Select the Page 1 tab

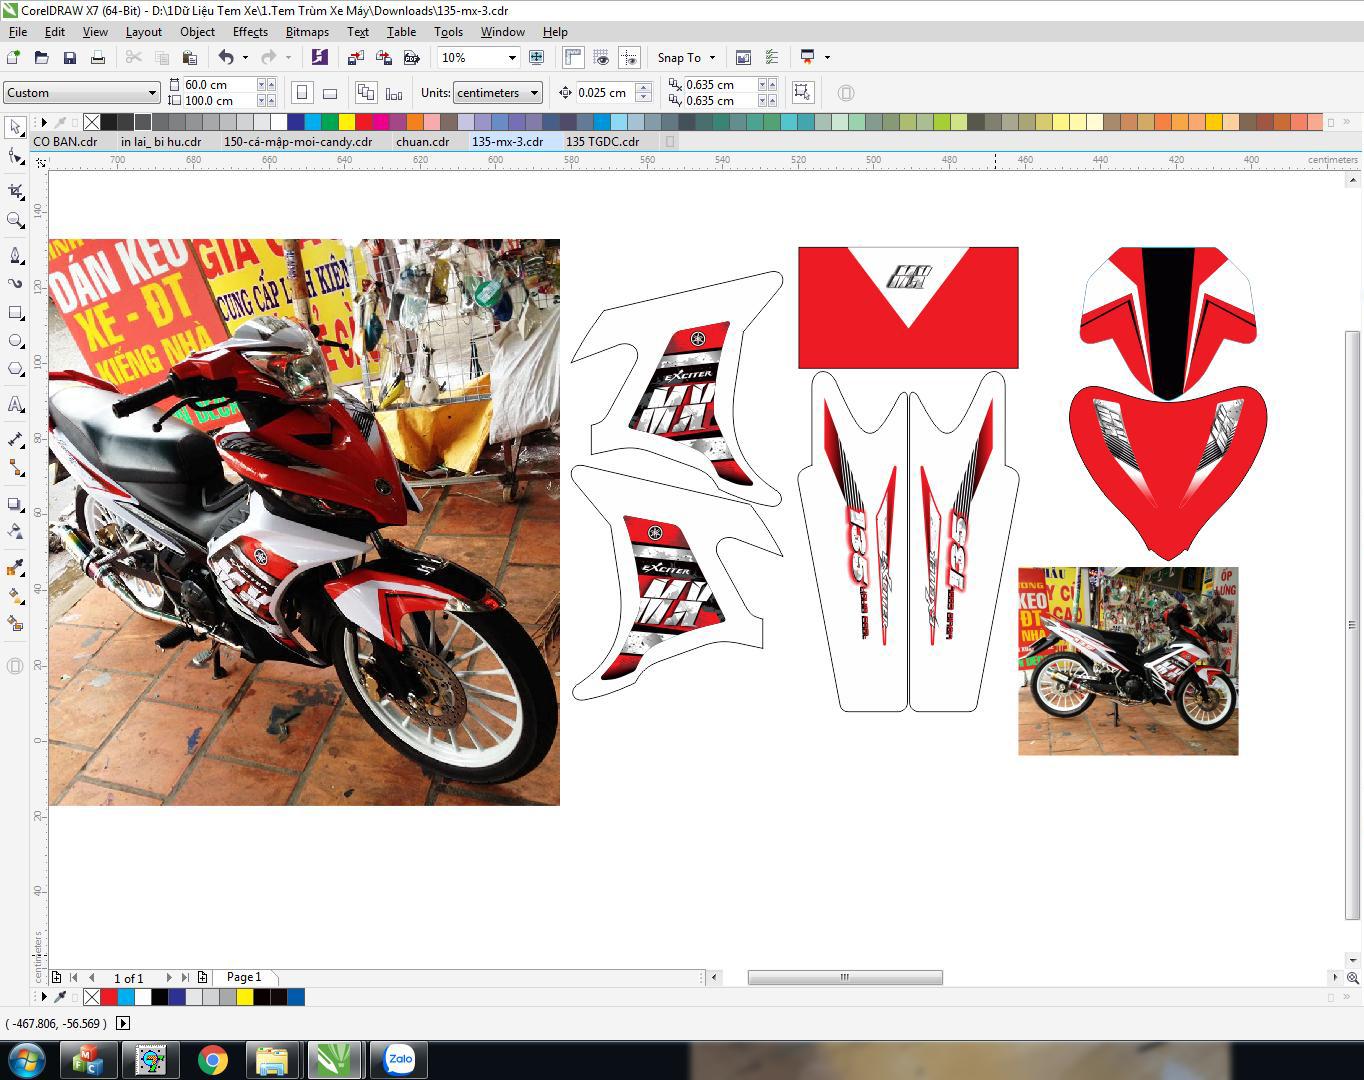pos(244,977)
